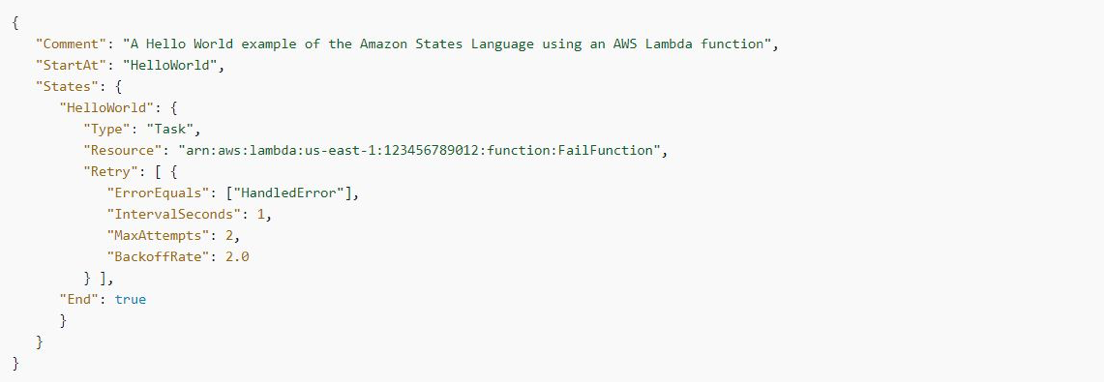Click the 2.0 BackoffRate value
Screen dimensions: 1104x382
click(237, 257)
